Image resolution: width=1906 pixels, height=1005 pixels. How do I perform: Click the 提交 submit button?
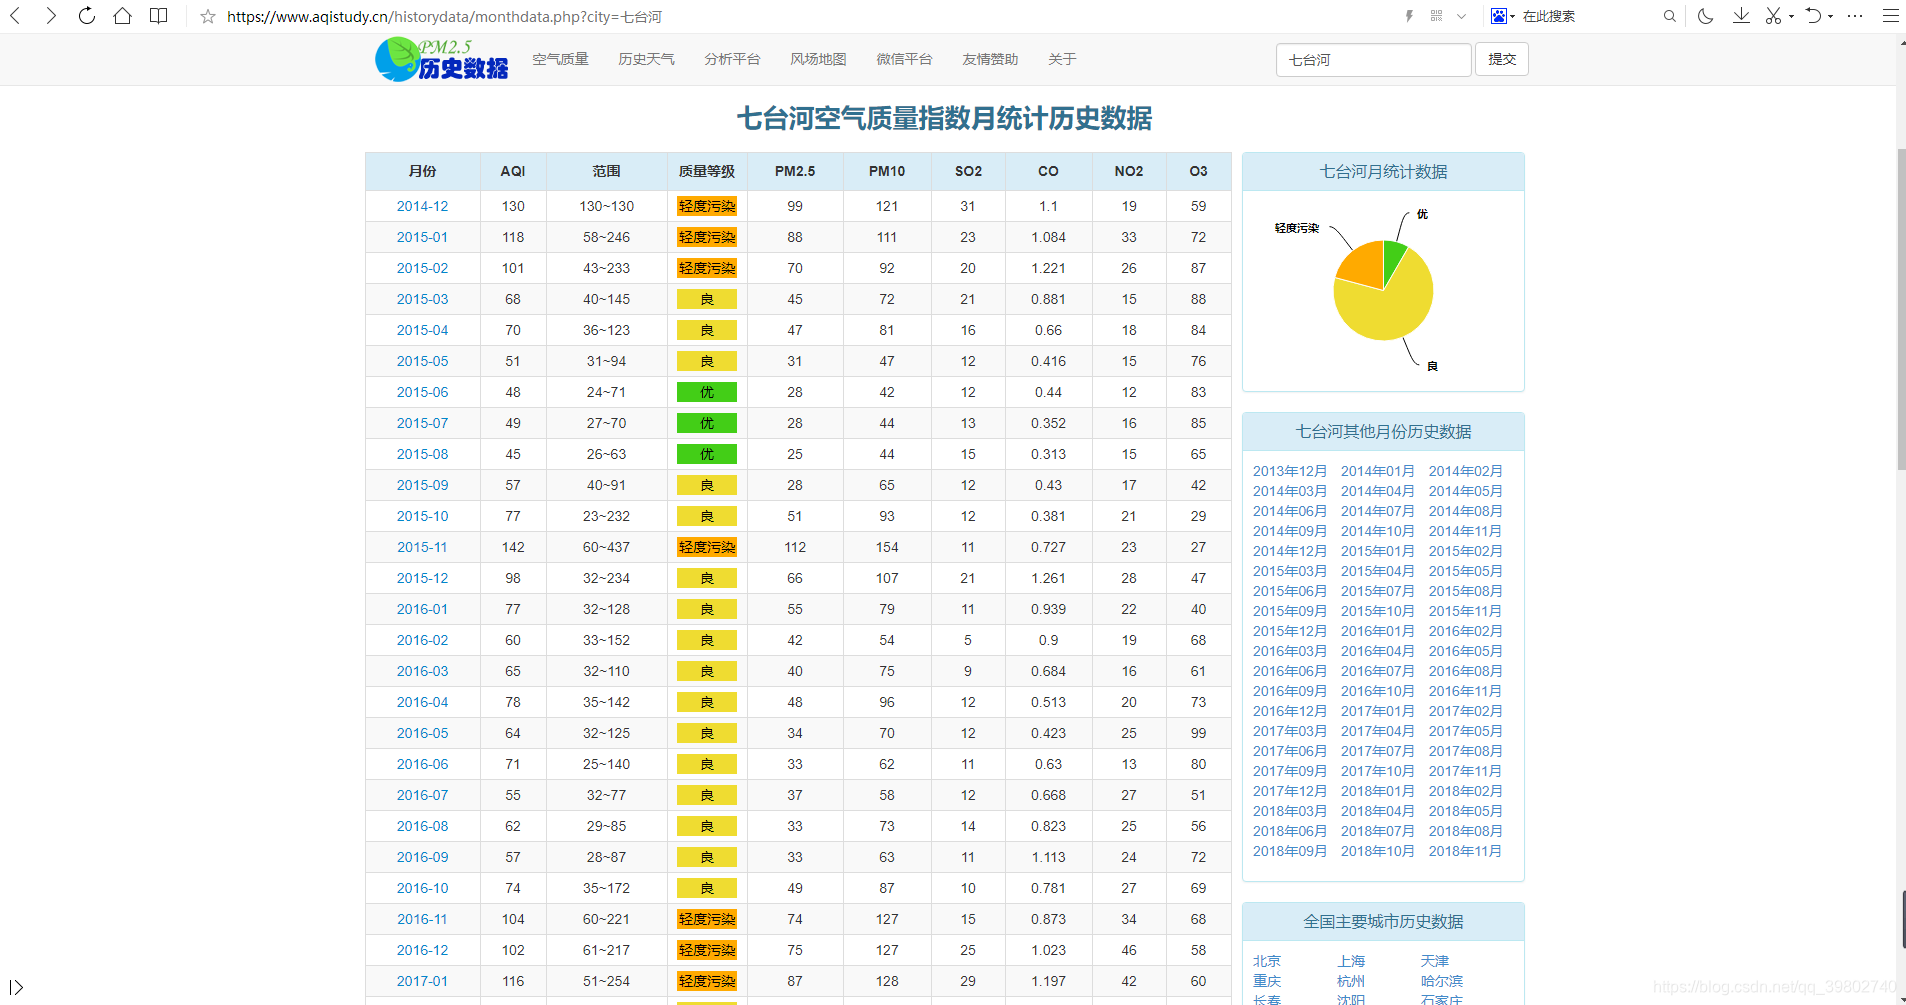(x=1502, y=59)
